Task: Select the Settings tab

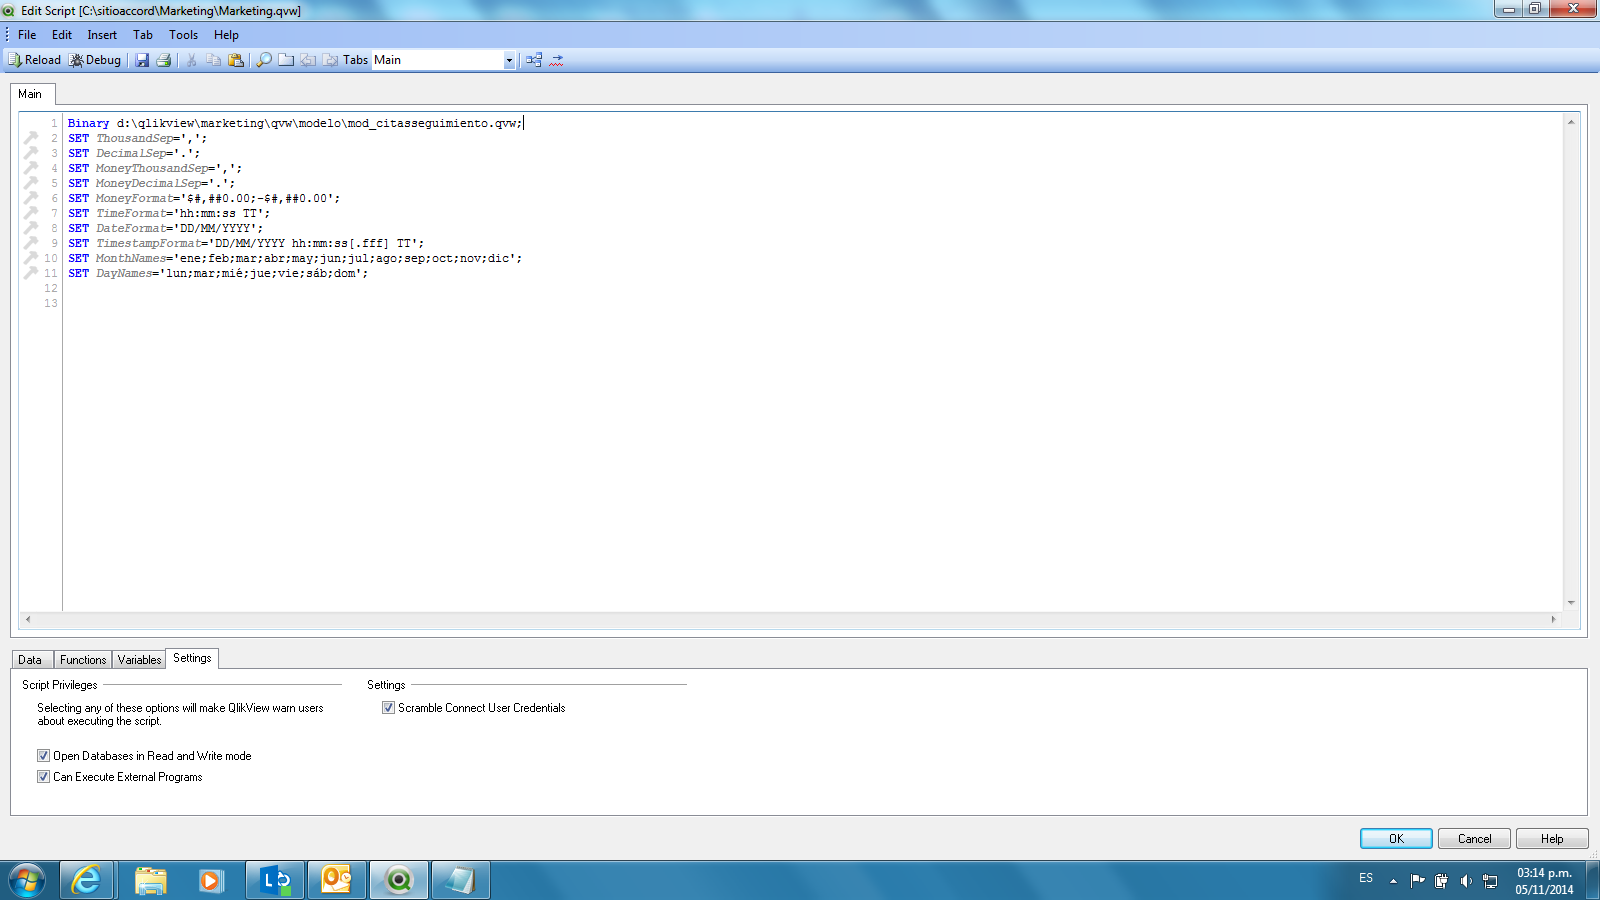Action: [x=192, y=658]
